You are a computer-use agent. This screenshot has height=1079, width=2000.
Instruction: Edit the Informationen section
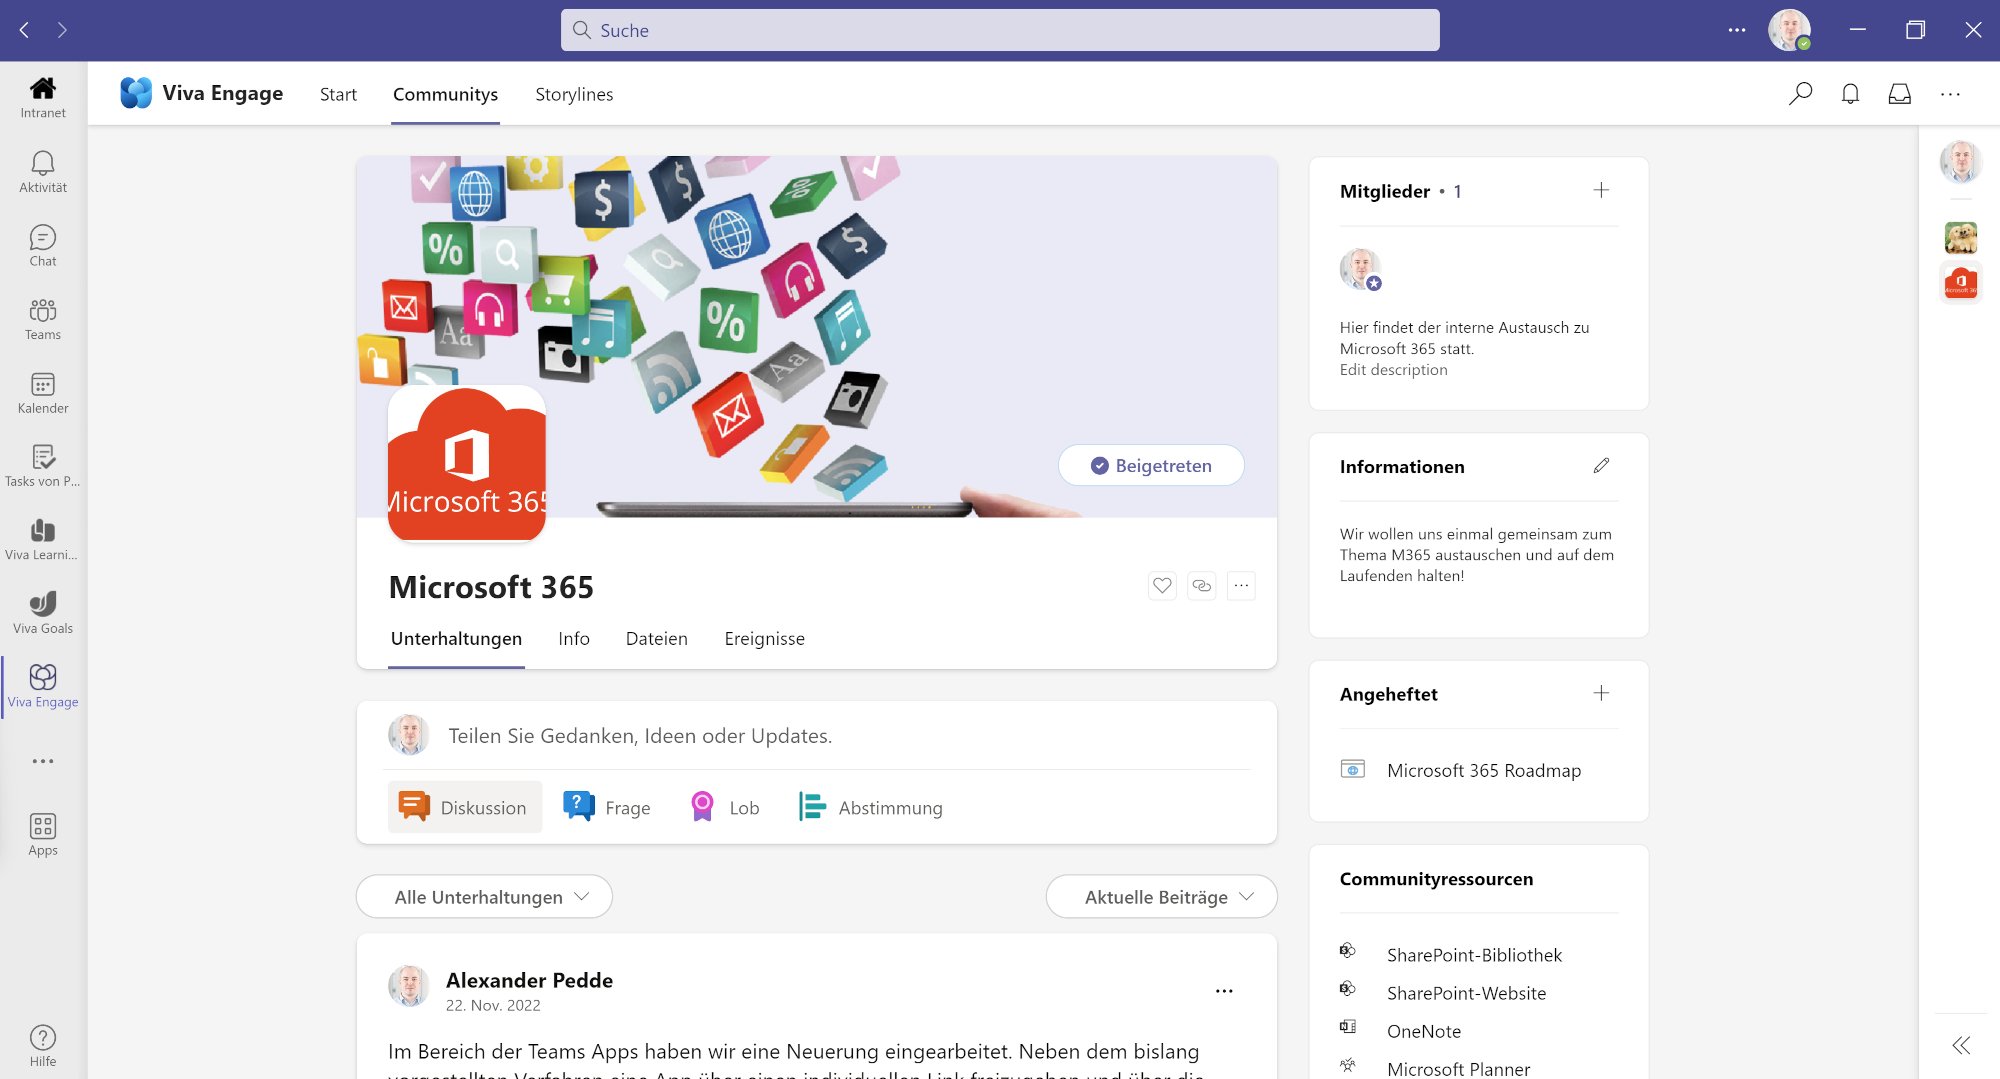pos(1601,466)
